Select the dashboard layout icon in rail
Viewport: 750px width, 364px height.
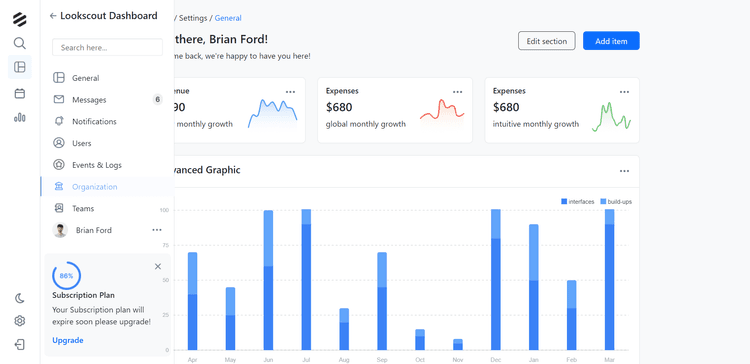(20, 67)
